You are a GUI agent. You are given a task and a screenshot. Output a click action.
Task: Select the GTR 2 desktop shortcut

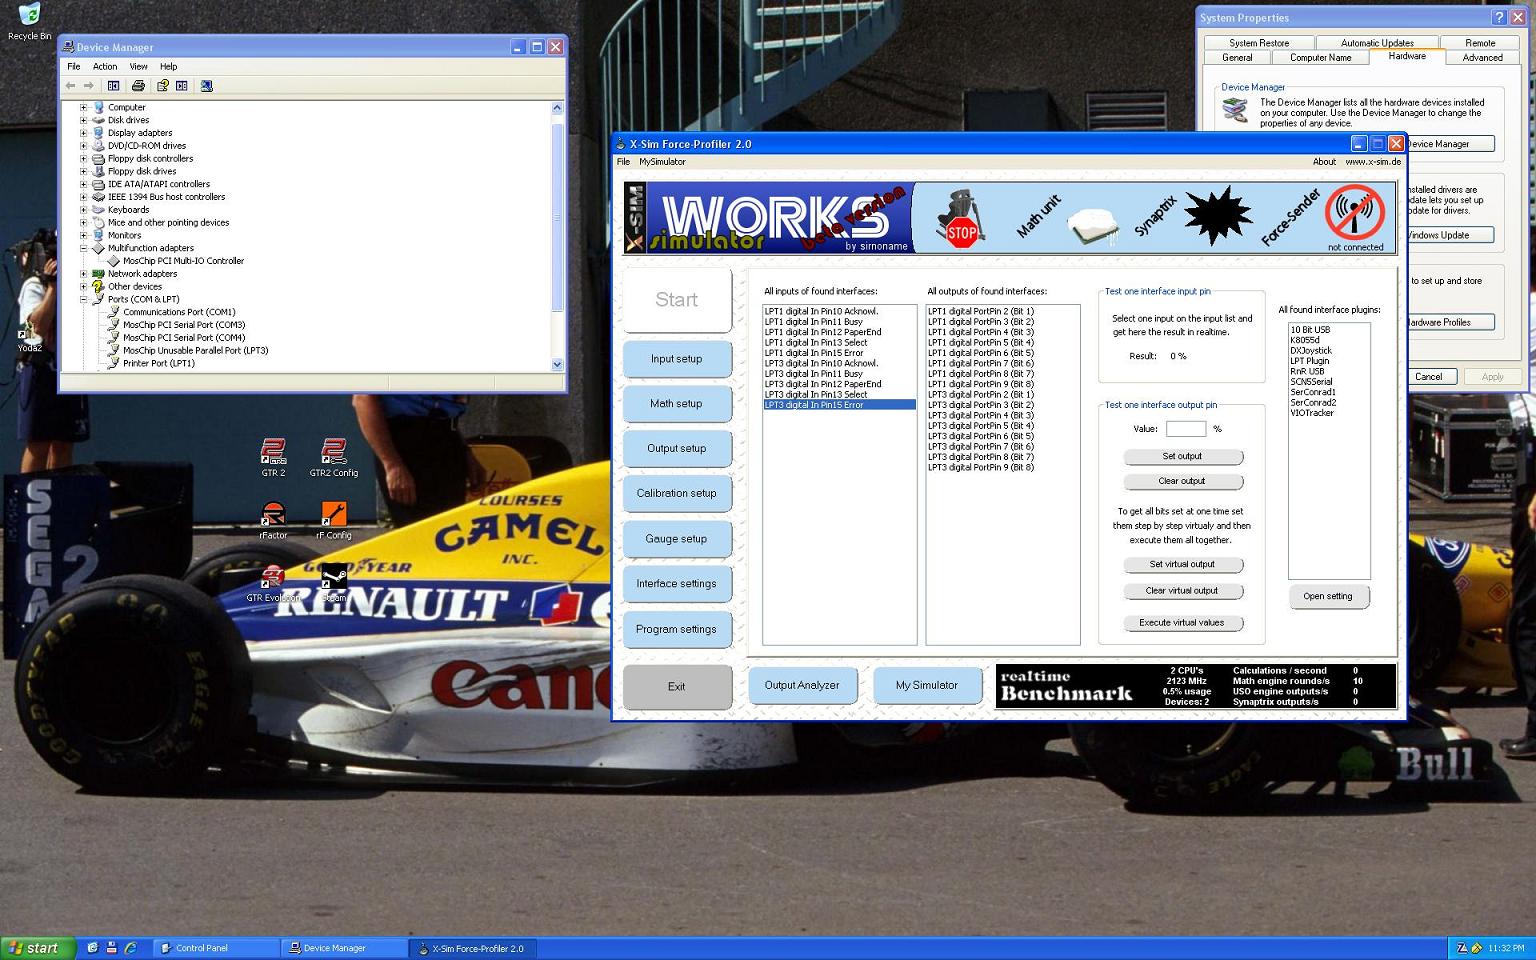pos(273,458)
